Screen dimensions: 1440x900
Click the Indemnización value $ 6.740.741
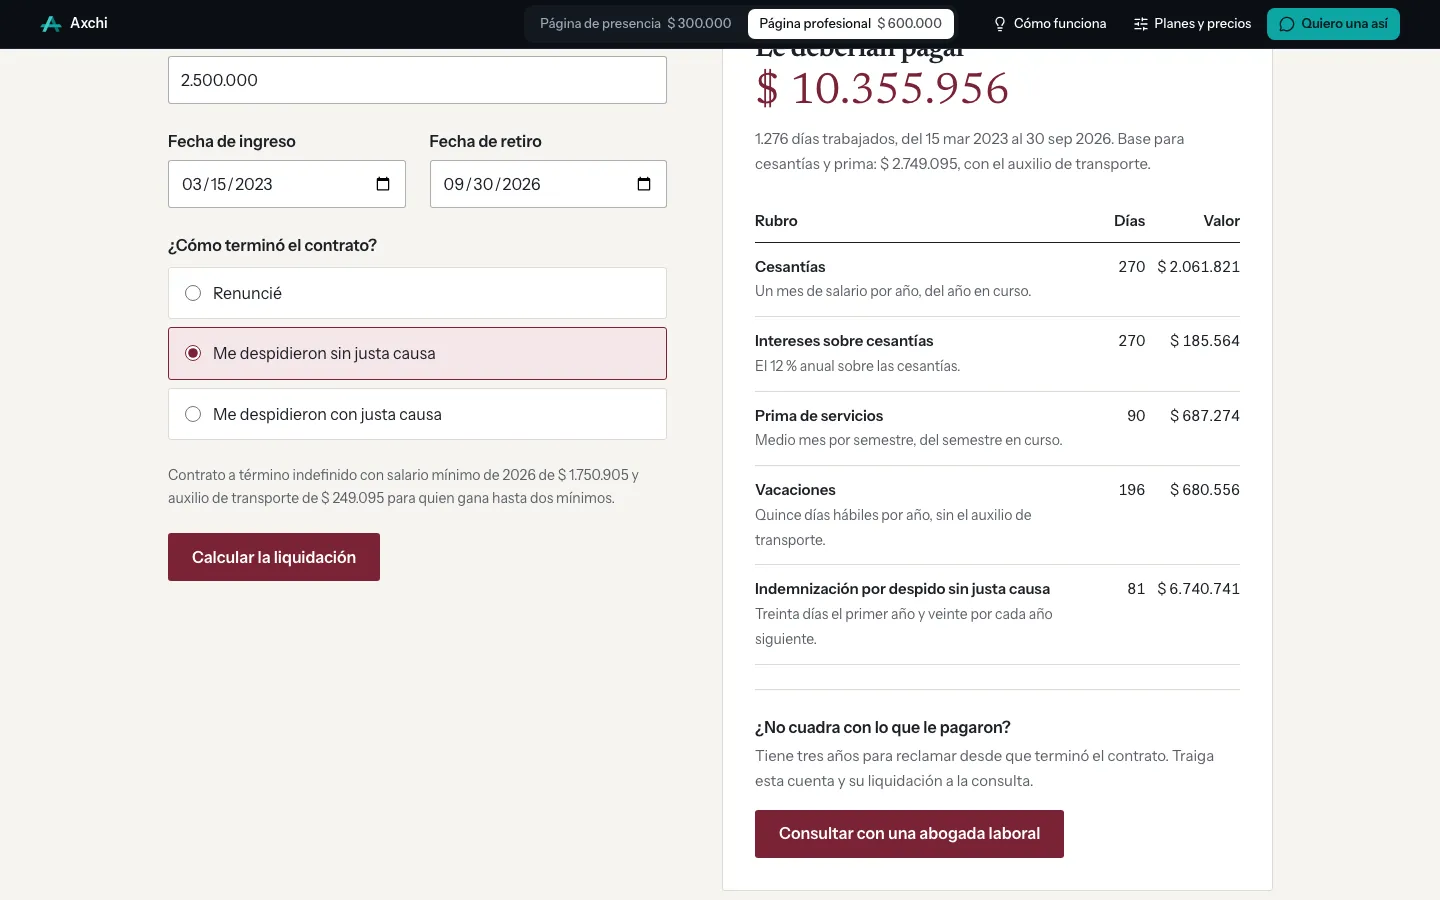pyautogui.click(x=1198, y=589)
